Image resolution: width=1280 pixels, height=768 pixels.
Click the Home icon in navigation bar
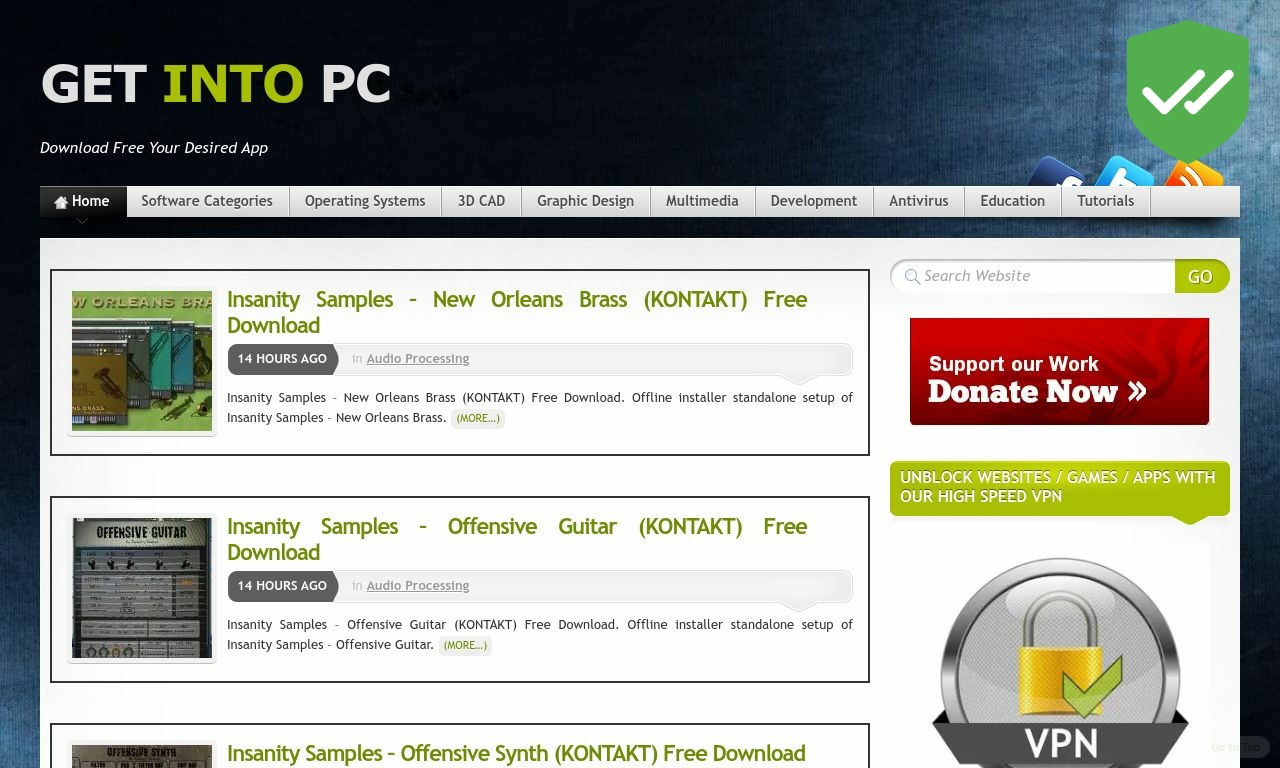point(61,202)
